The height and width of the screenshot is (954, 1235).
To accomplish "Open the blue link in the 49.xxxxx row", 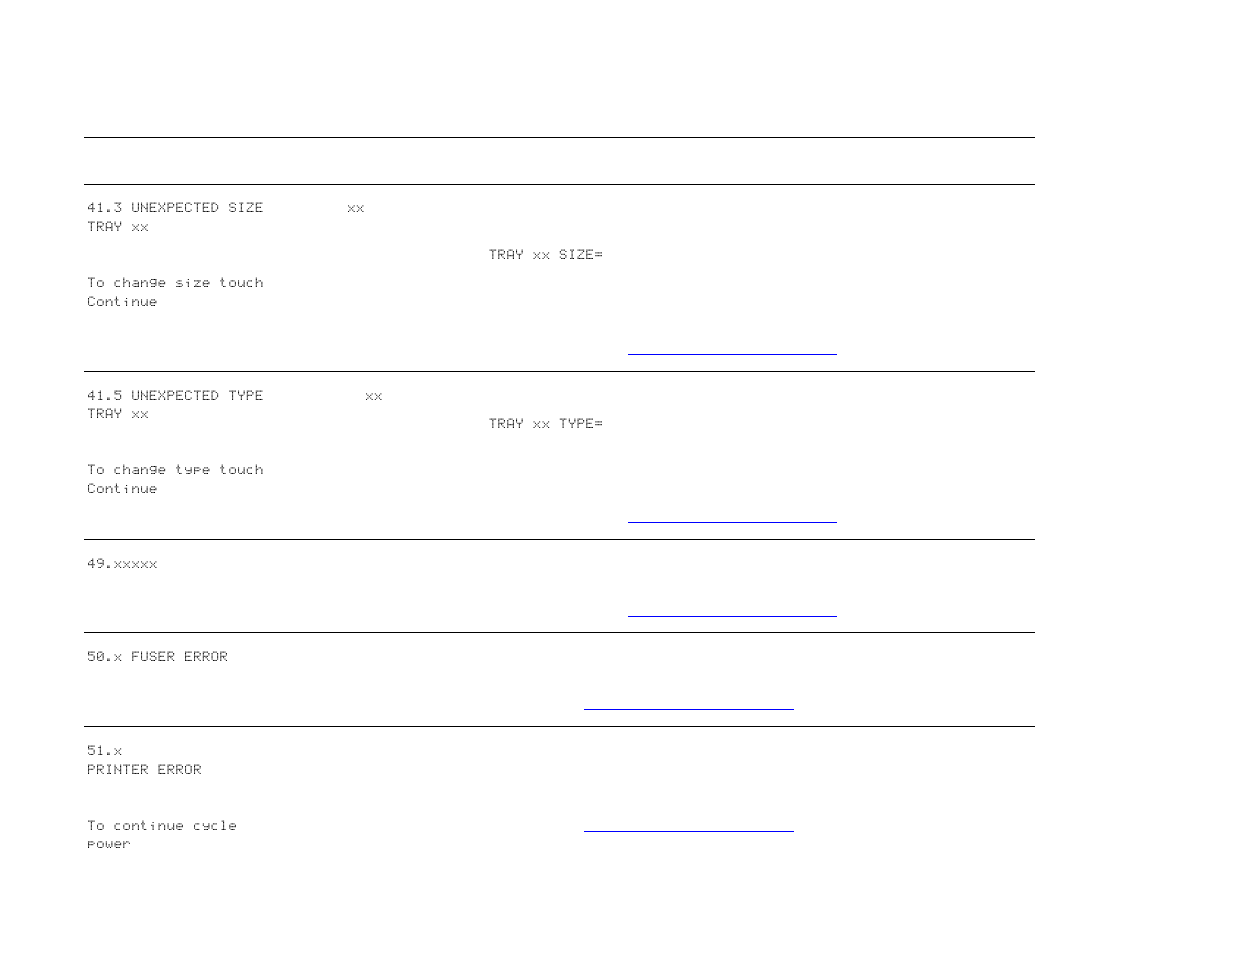I will 732,615.
